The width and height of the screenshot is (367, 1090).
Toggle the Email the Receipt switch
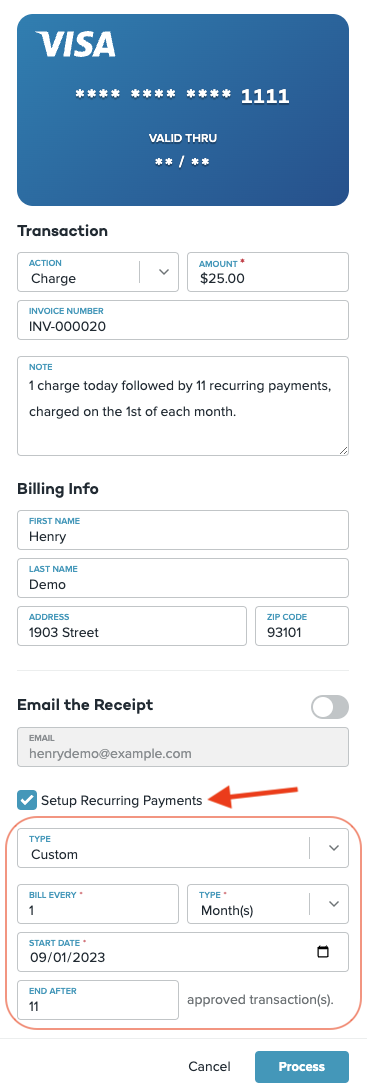[x=330, y=708]
